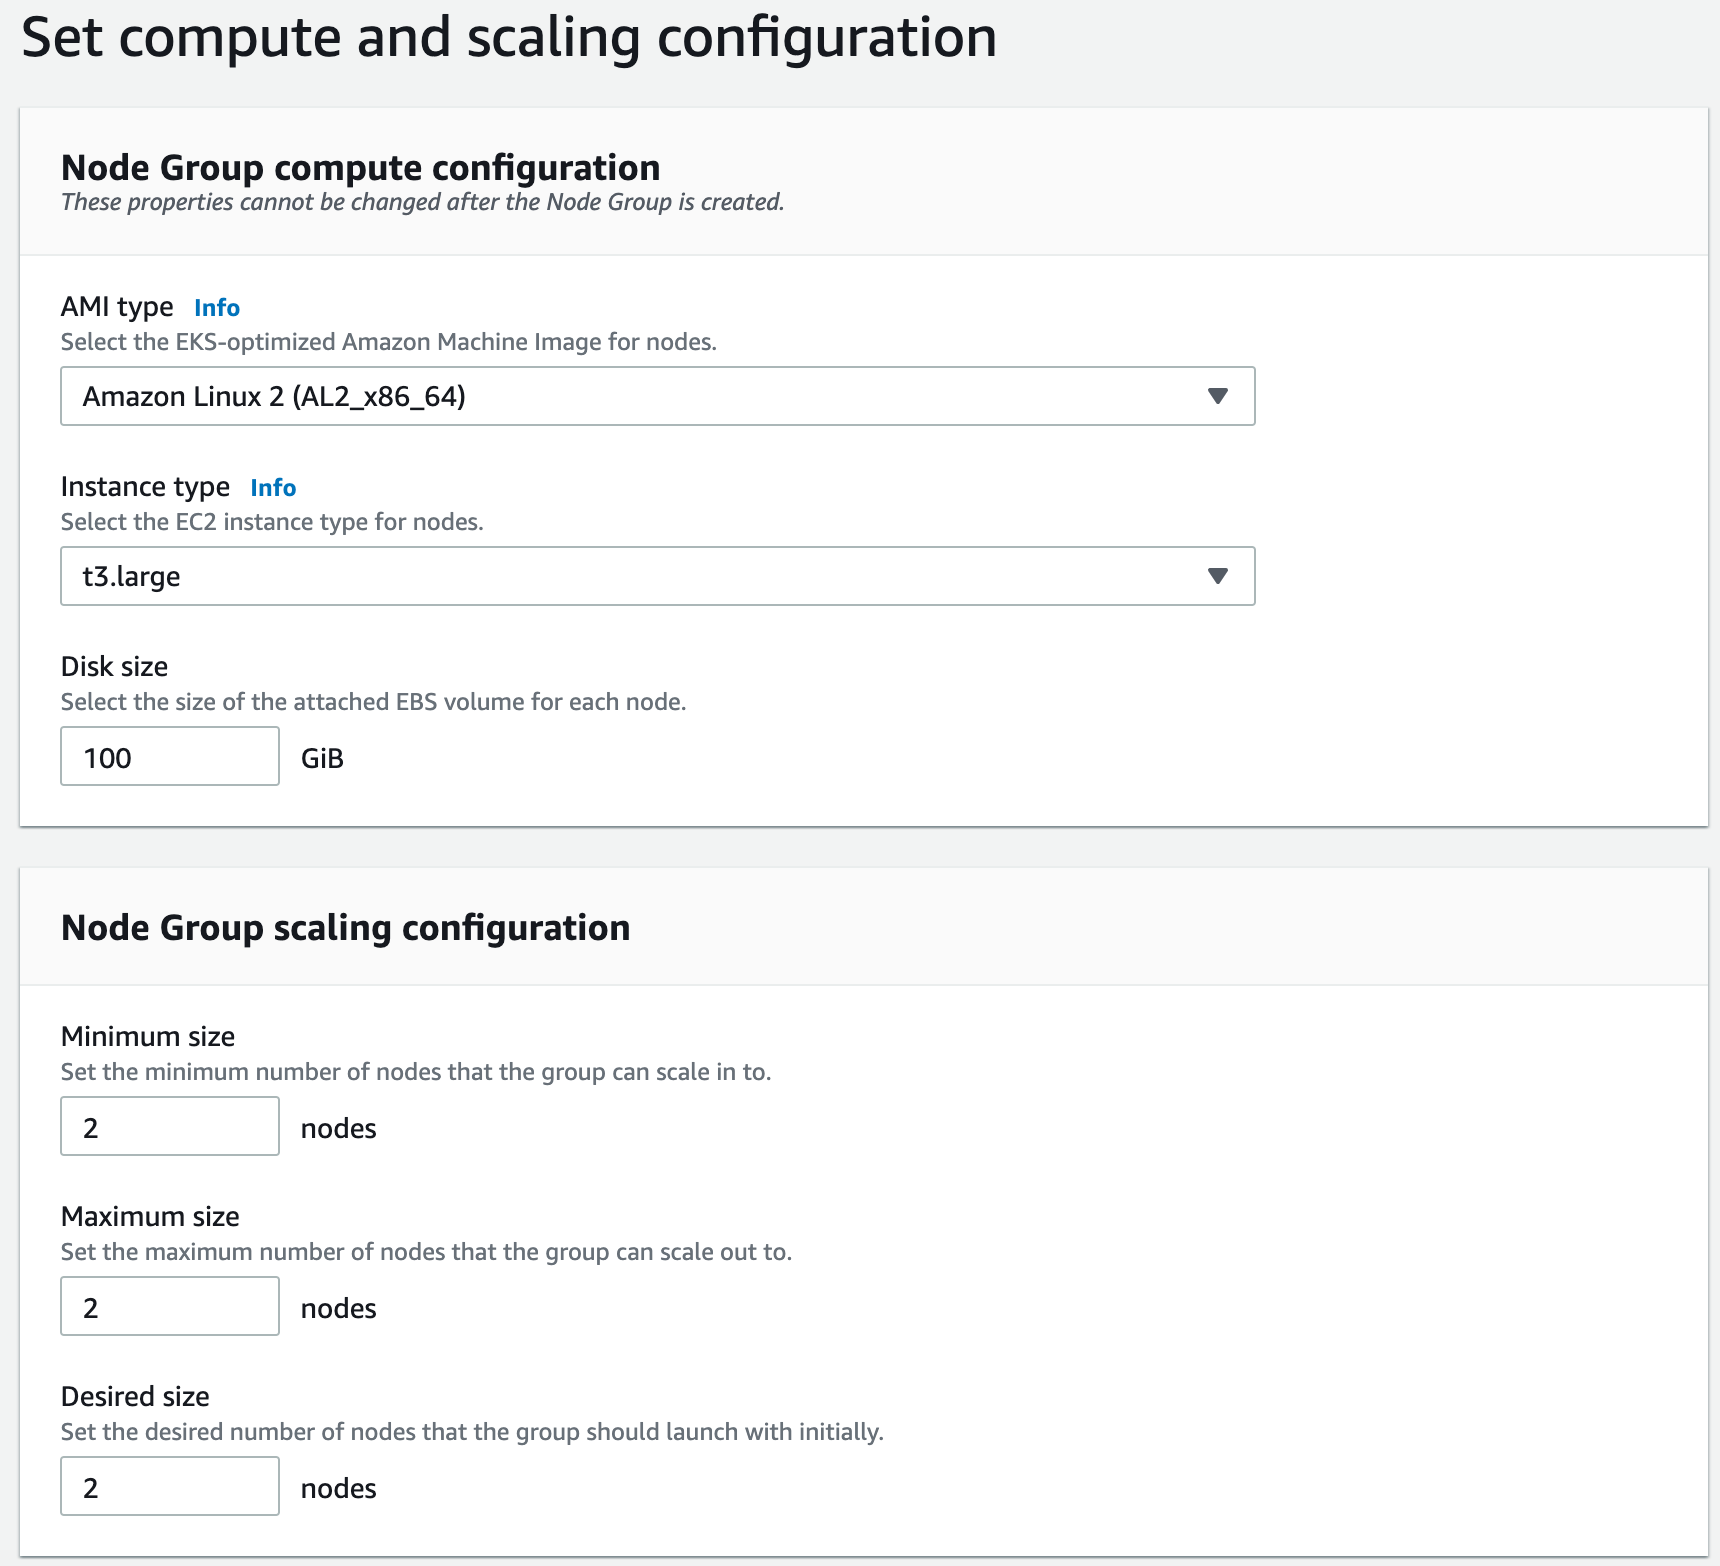
Task: Focus the Desired size nodes field
Action: 170,1486
